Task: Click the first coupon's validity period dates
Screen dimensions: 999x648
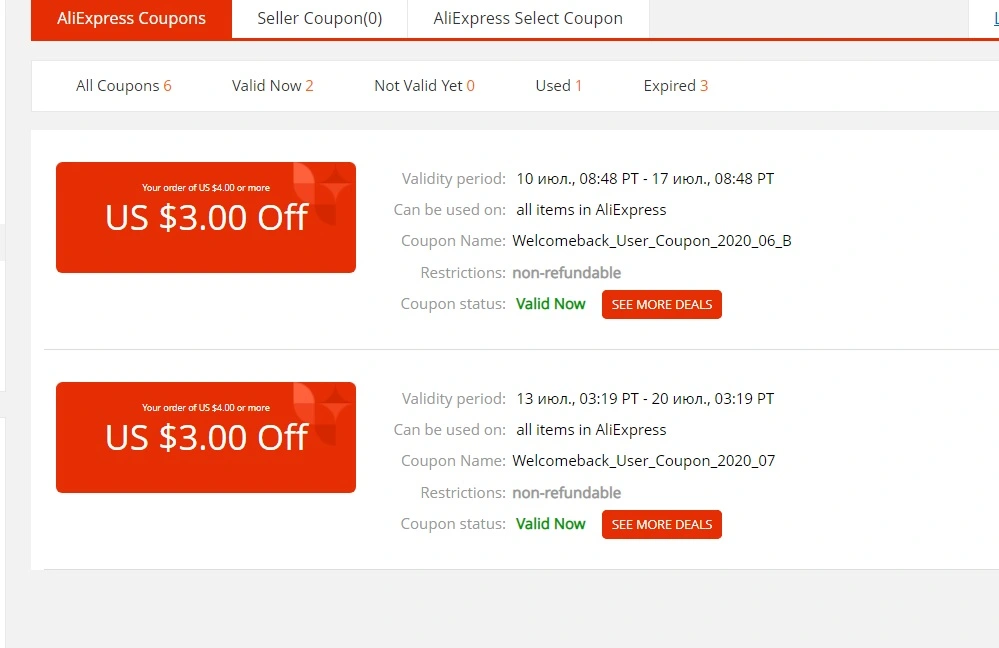Action: pyautogui.click(x=645, y=178)
